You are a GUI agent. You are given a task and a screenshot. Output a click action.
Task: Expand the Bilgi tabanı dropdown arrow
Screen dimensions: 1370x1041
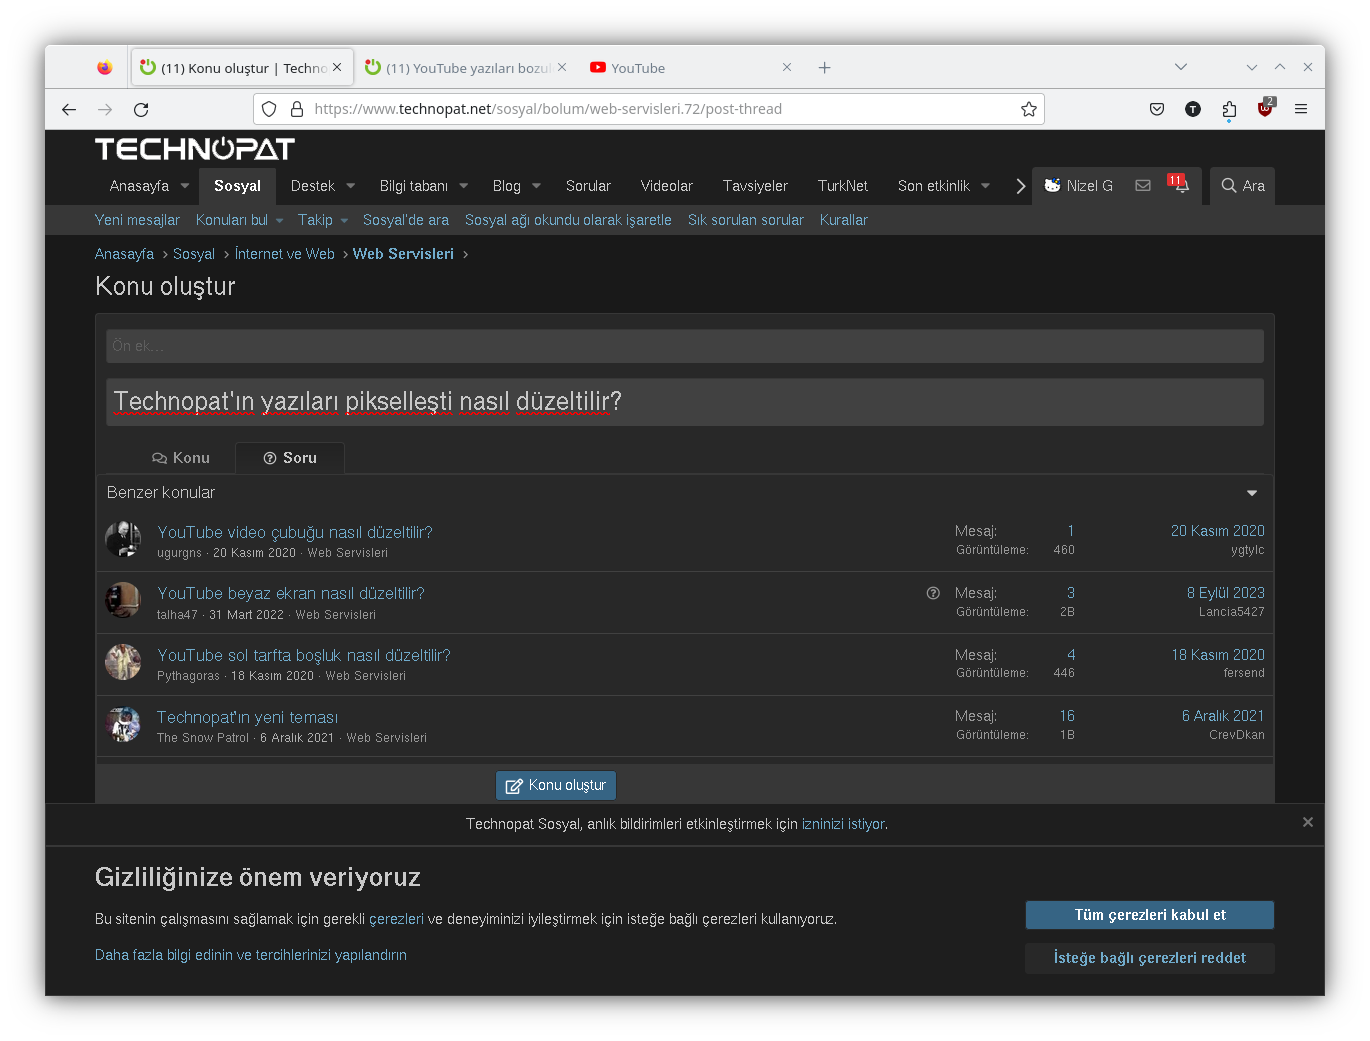pyautogui.click(x=464, y=186)
